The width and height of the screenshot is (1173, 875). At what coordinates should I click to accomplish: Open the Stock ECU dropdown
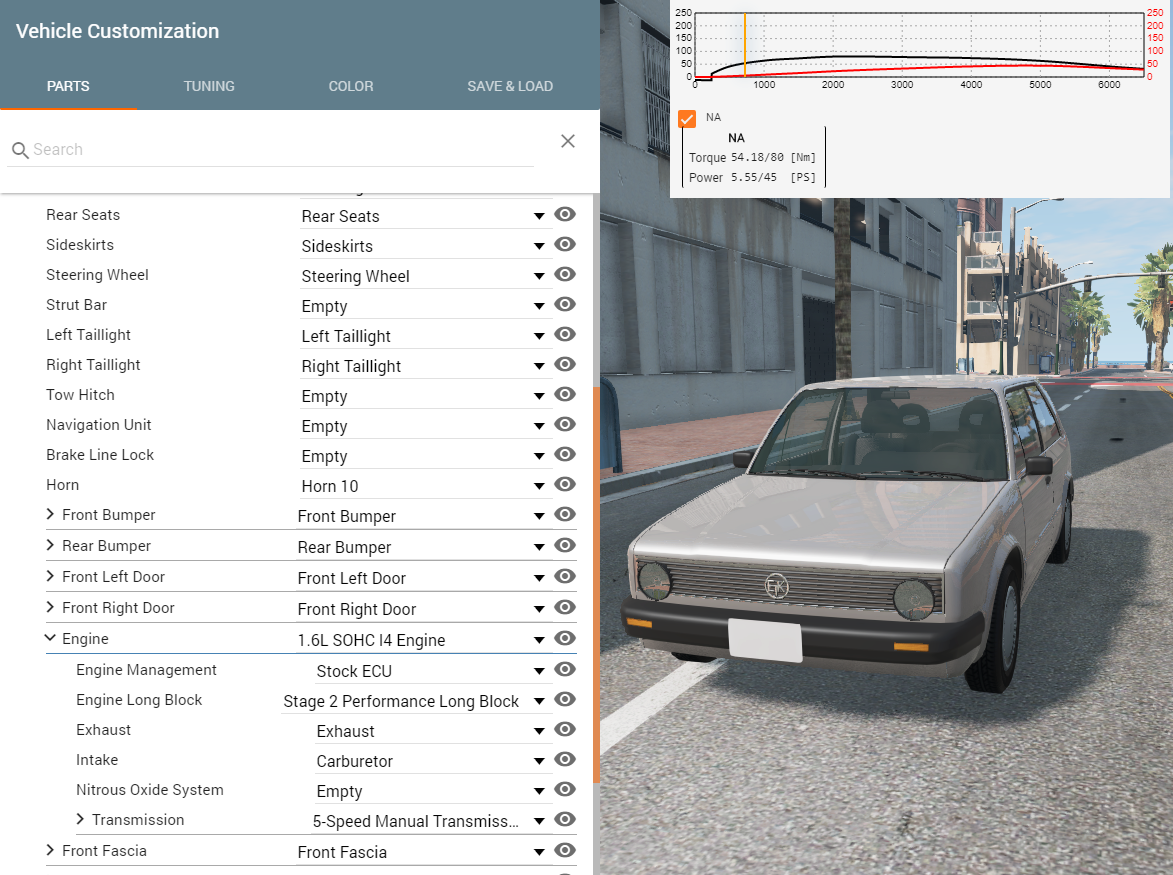coord(432,671)
